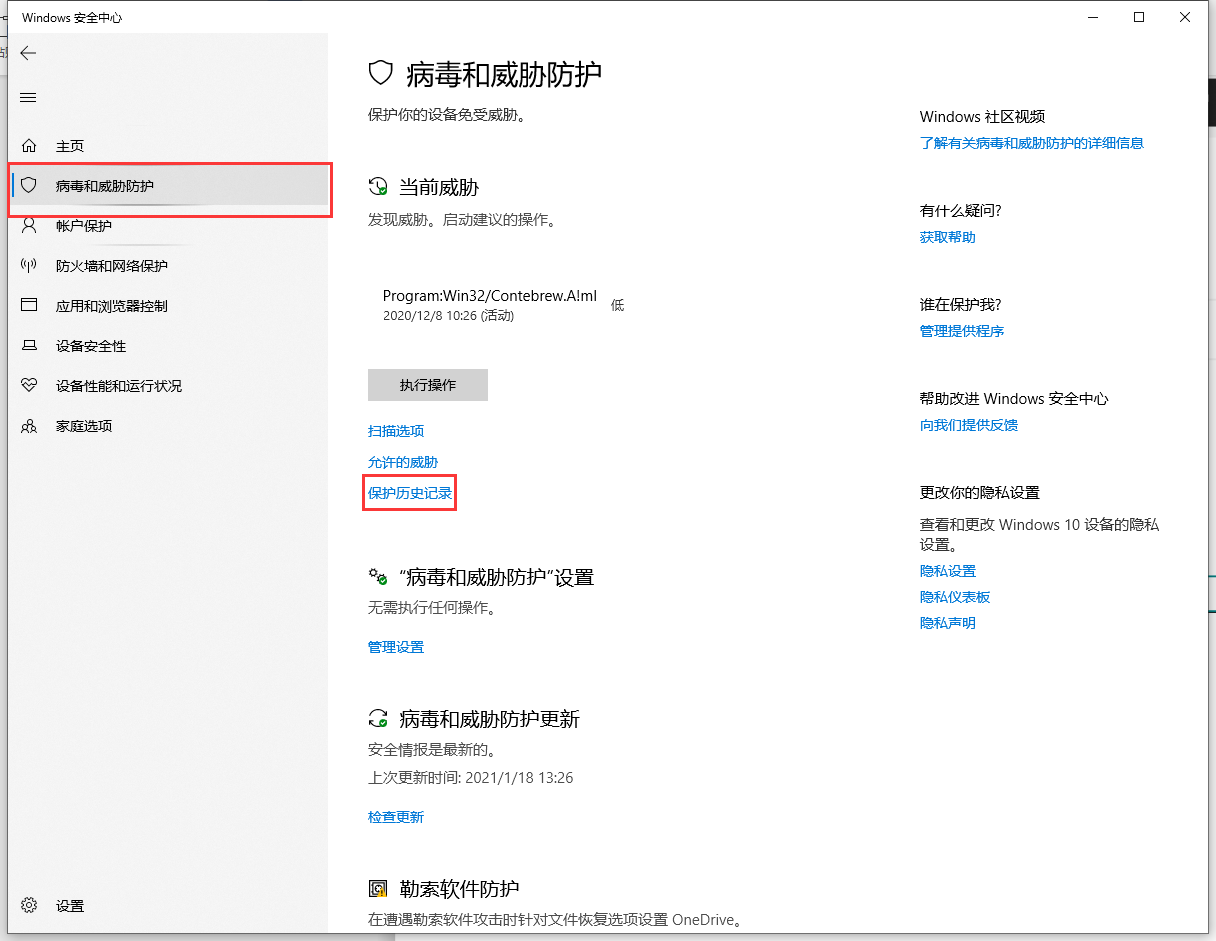The image size is (1216, 941).
Task: Click the 检查更新 link
Action: (396, 817)
